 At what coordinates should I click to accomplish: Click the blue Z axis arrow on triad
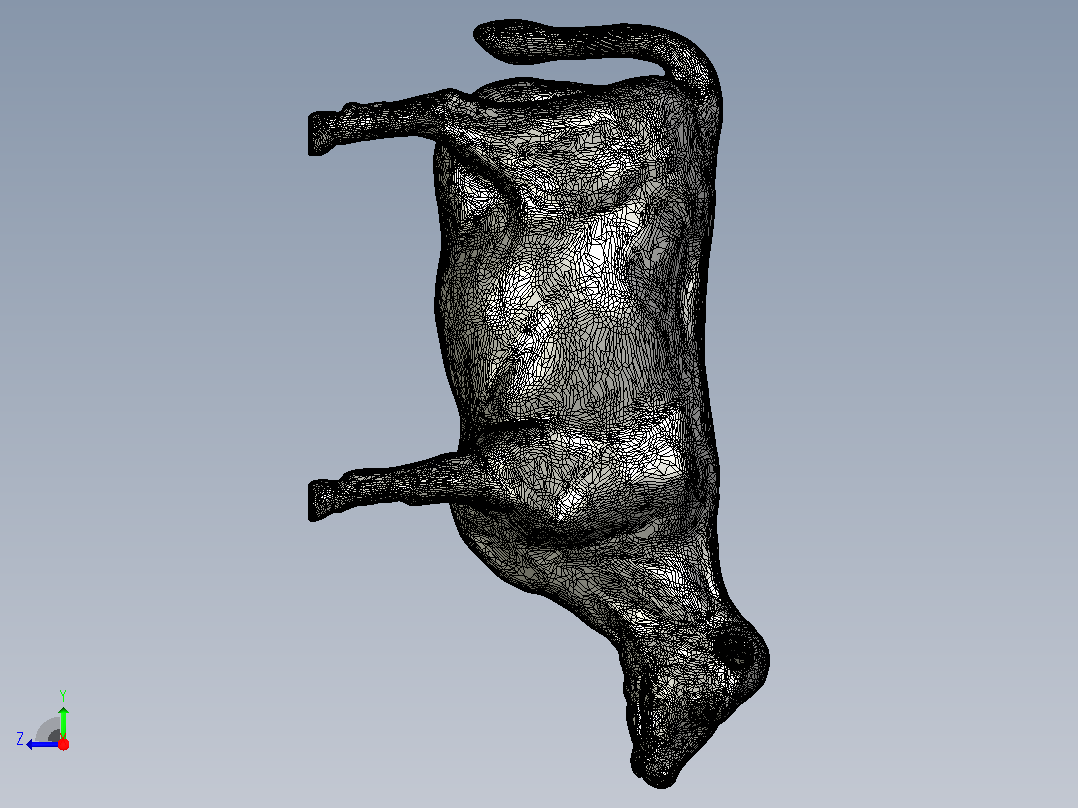(x=42, y=745)
